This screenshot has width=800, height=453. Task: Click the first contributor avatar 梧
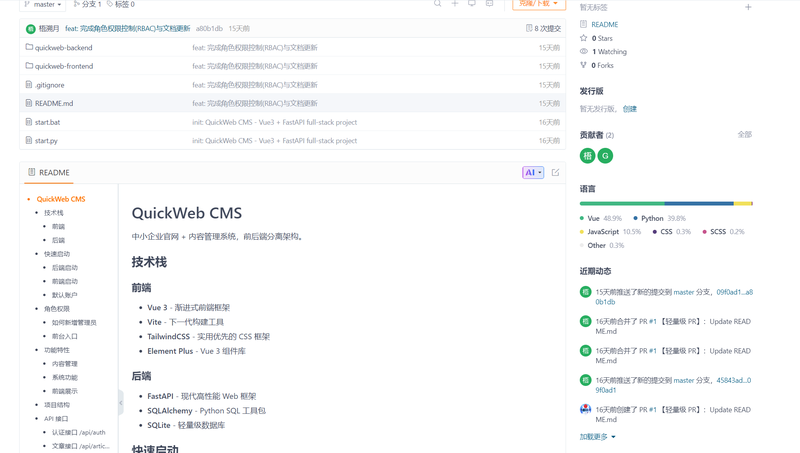click(587, 156)
